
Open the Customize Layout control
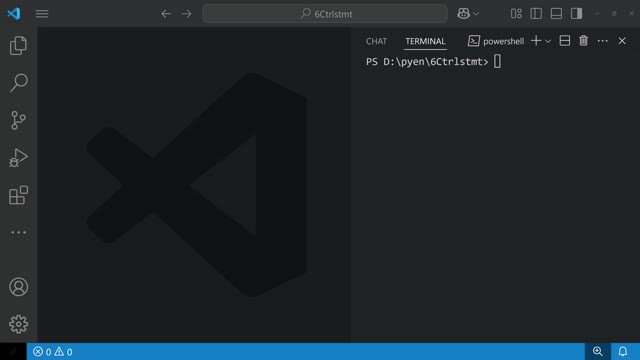[x=516, y=14]
